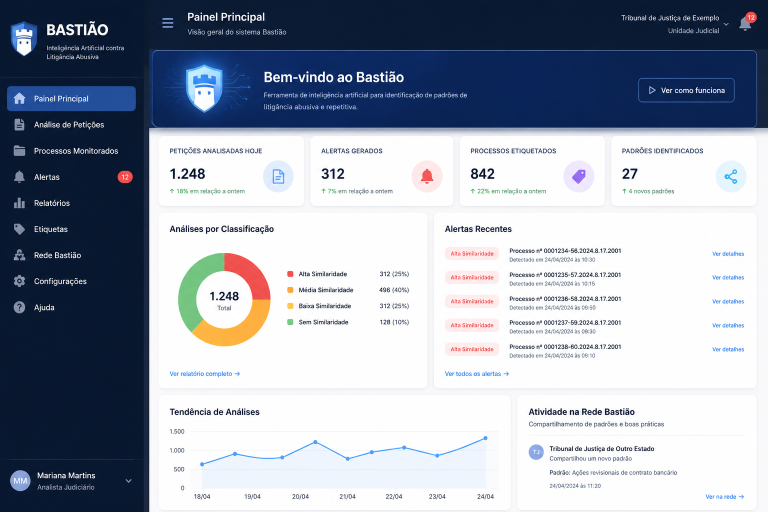Expand the Tribunal de Justiça unit dropdown
The width and height of the screenshot is (768, 512).
point(726,24)
